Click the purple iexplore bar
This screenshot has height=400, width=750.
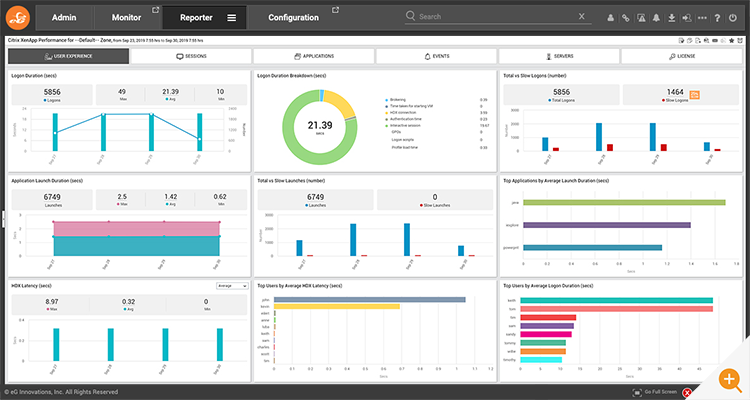[x=607, y=225]
